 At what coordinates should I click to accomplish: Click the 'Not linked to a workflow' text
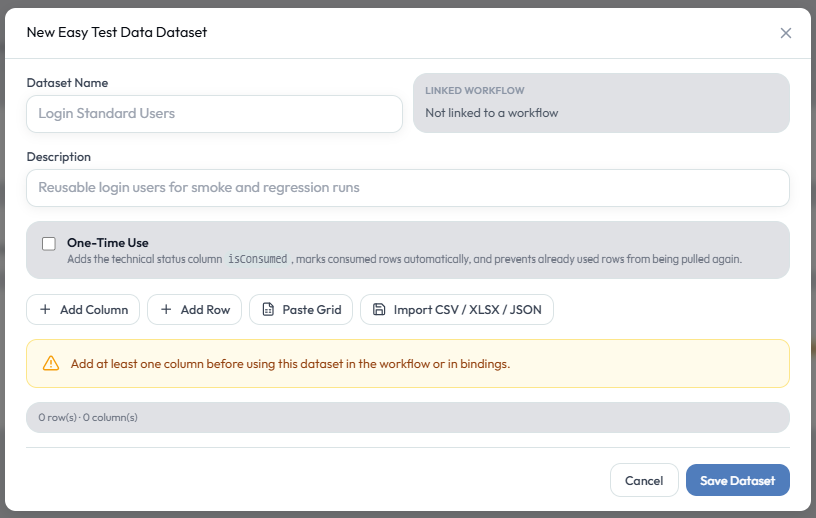(492, 113)
